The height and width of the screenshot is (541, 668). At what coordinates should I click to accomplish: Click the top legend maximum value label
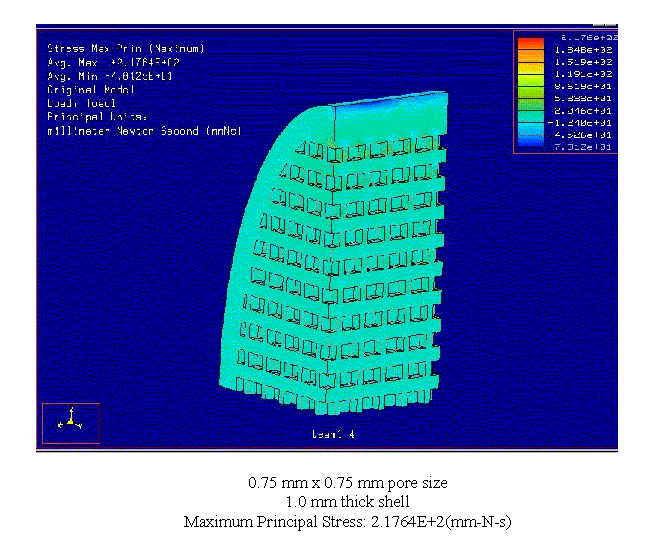(587, 36)
